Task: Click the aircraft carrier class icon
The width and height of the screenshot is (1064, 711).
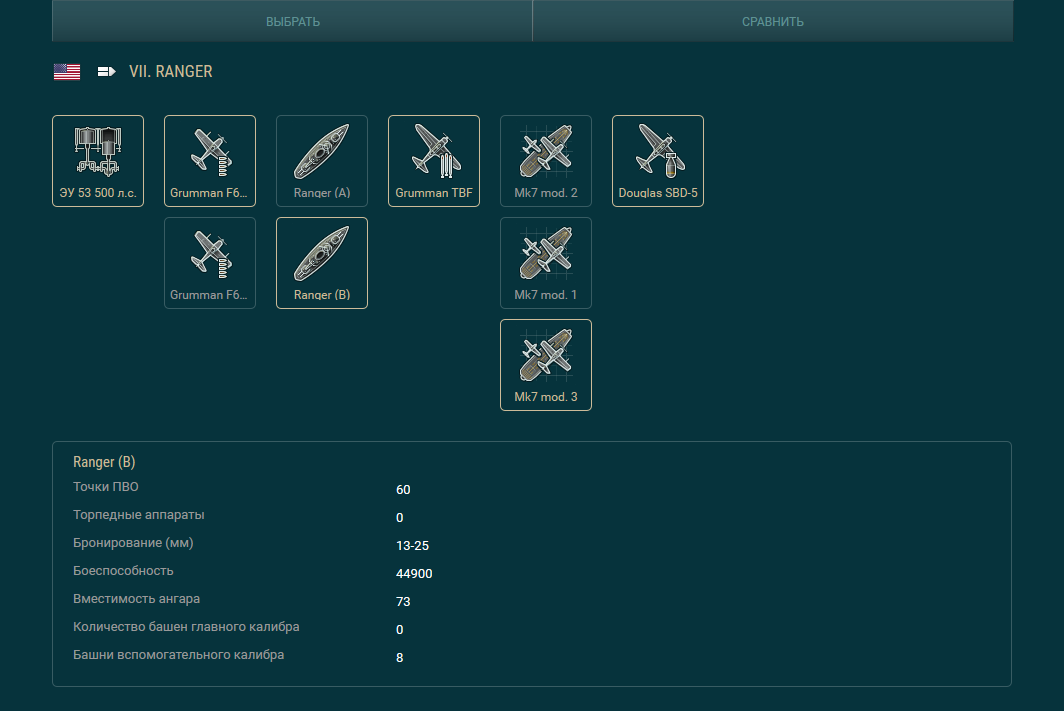Action: tap(107, 71)
